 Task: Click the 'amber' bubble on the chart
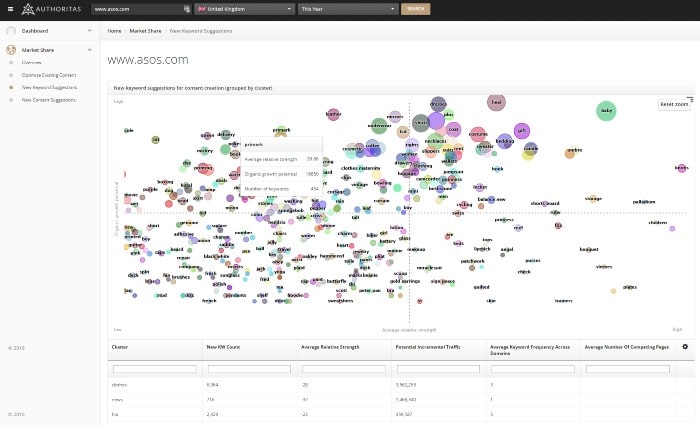click(571, 153)
